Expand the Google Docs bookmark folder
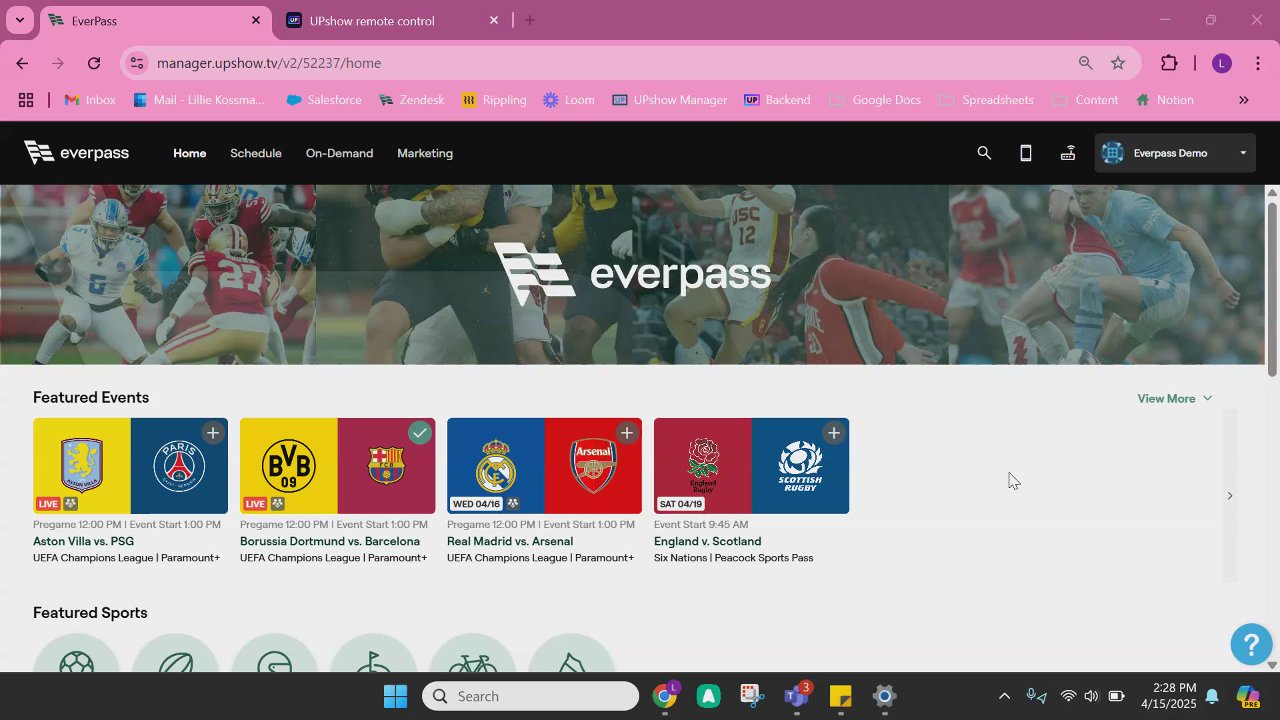Screen dimensions: 1280x720 click(x=875, y=100)
